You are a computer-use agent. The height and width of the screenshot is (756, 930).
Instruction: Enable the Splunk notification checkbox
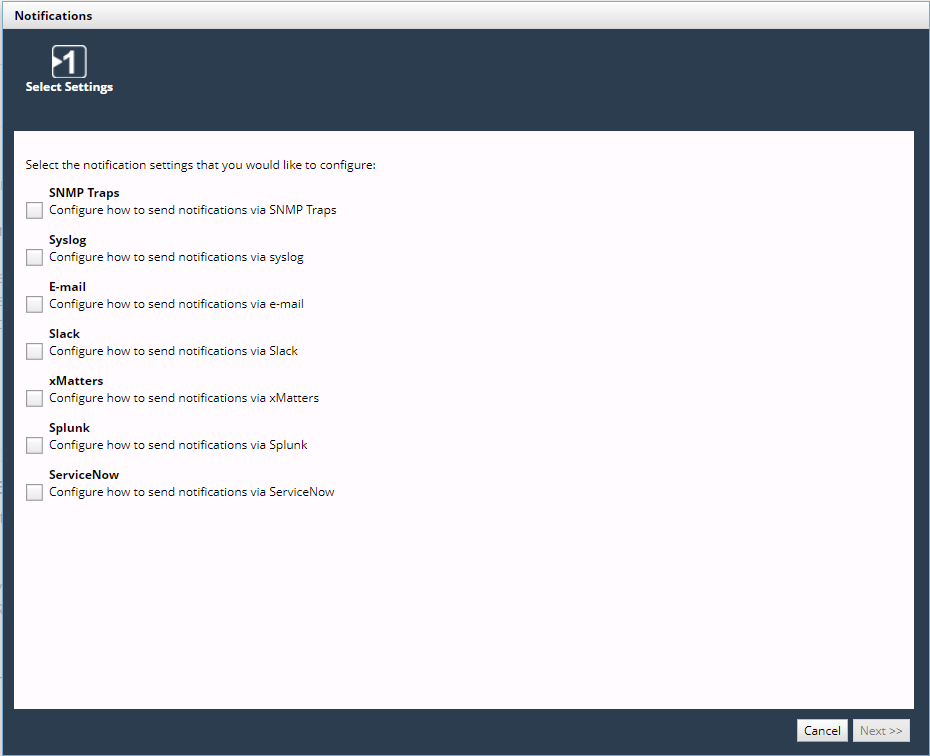click(x=35, y=446)
